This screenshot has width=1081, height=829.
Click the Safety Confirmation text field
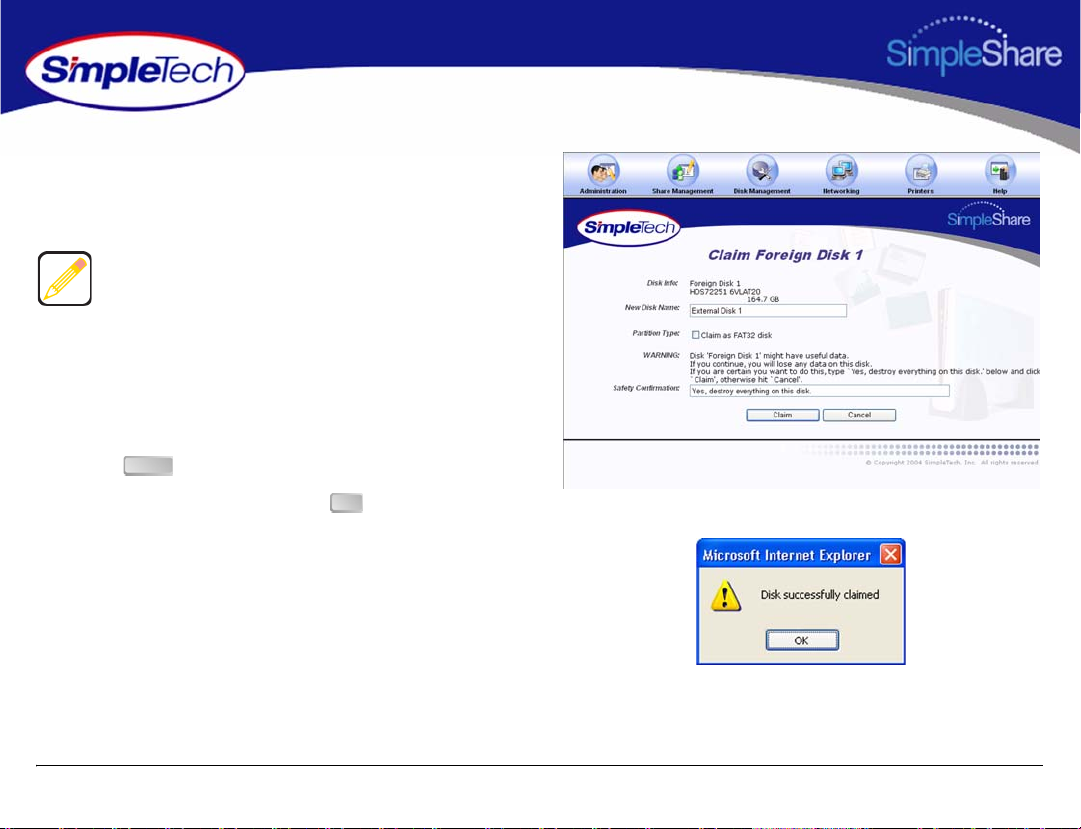point(820,391)
